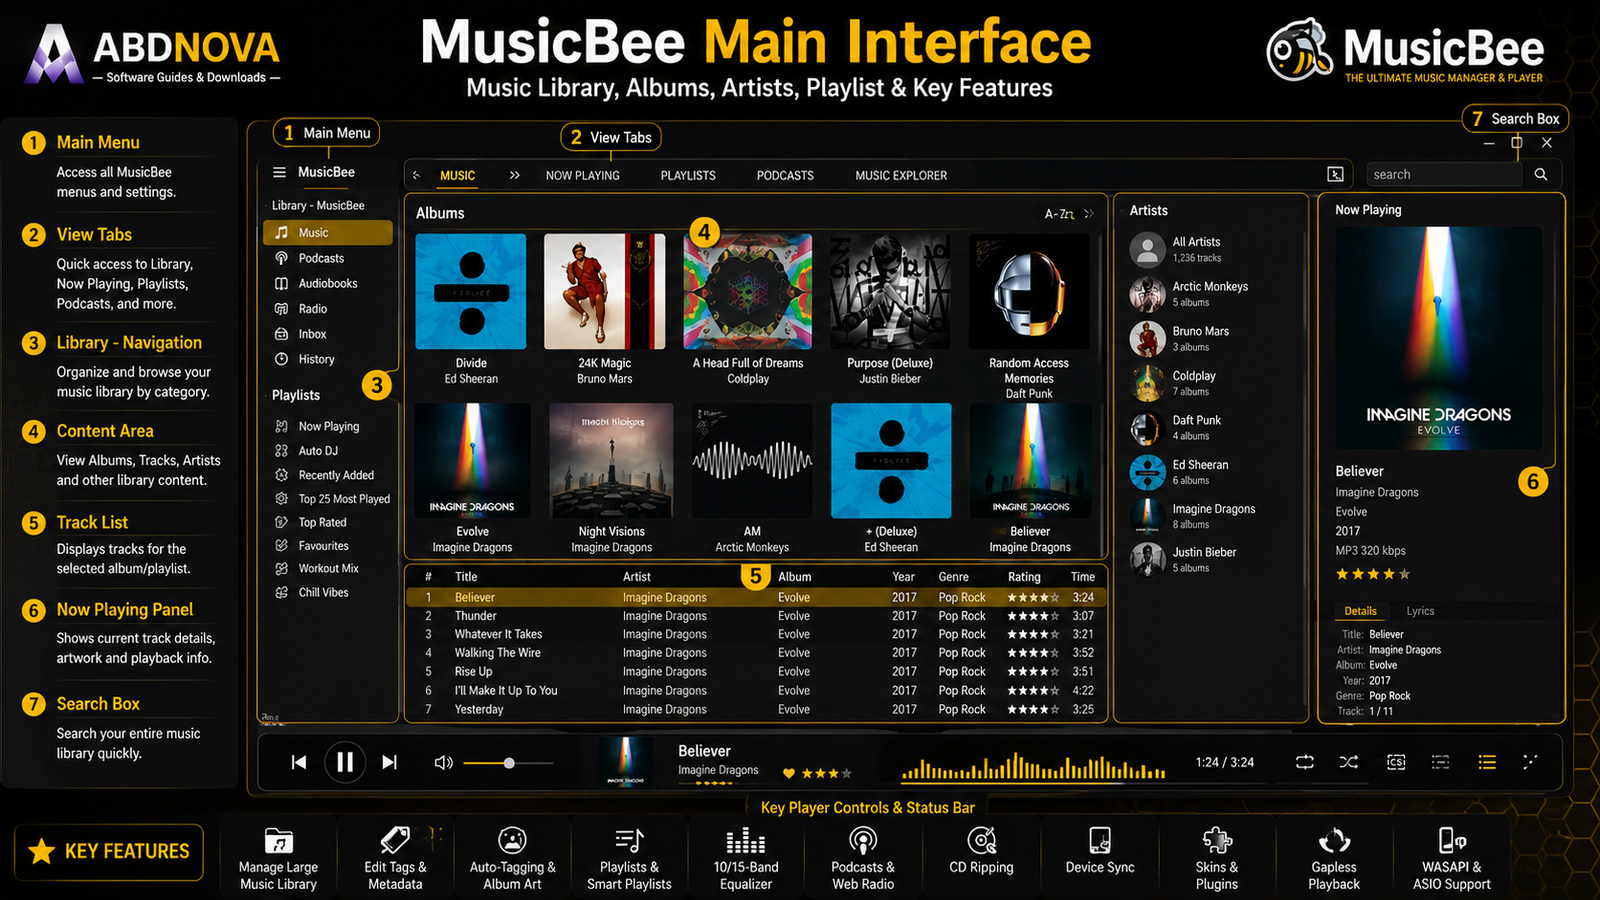
Task: Adjust the volume slider
Action: (x=508, y=763)
